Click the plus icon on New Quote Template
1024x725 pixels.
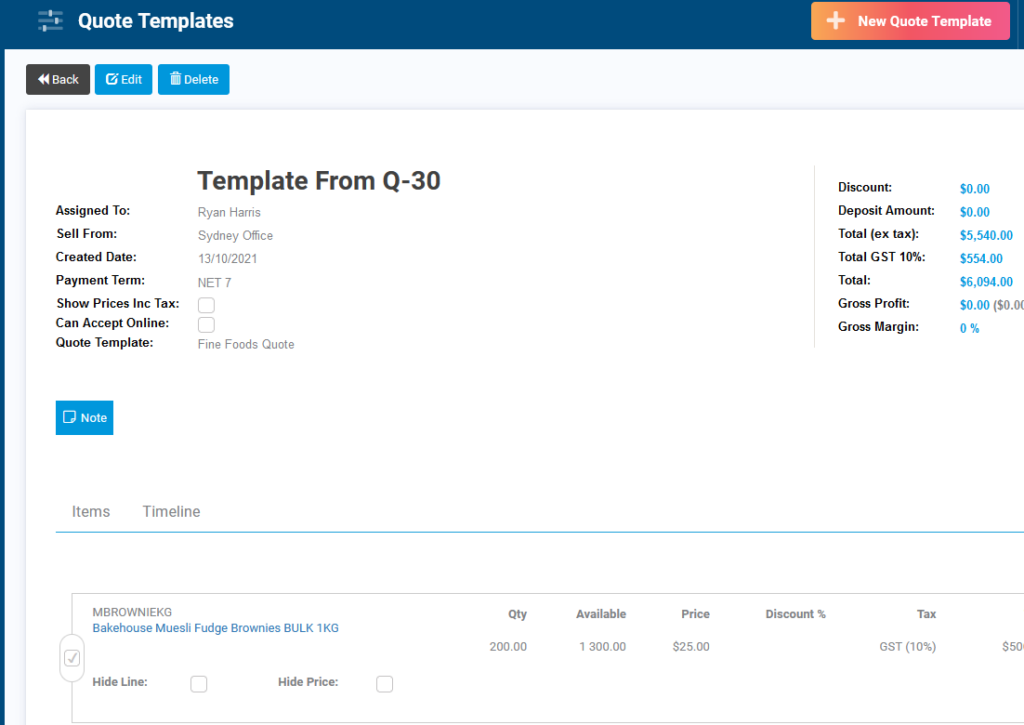point(837,20)
